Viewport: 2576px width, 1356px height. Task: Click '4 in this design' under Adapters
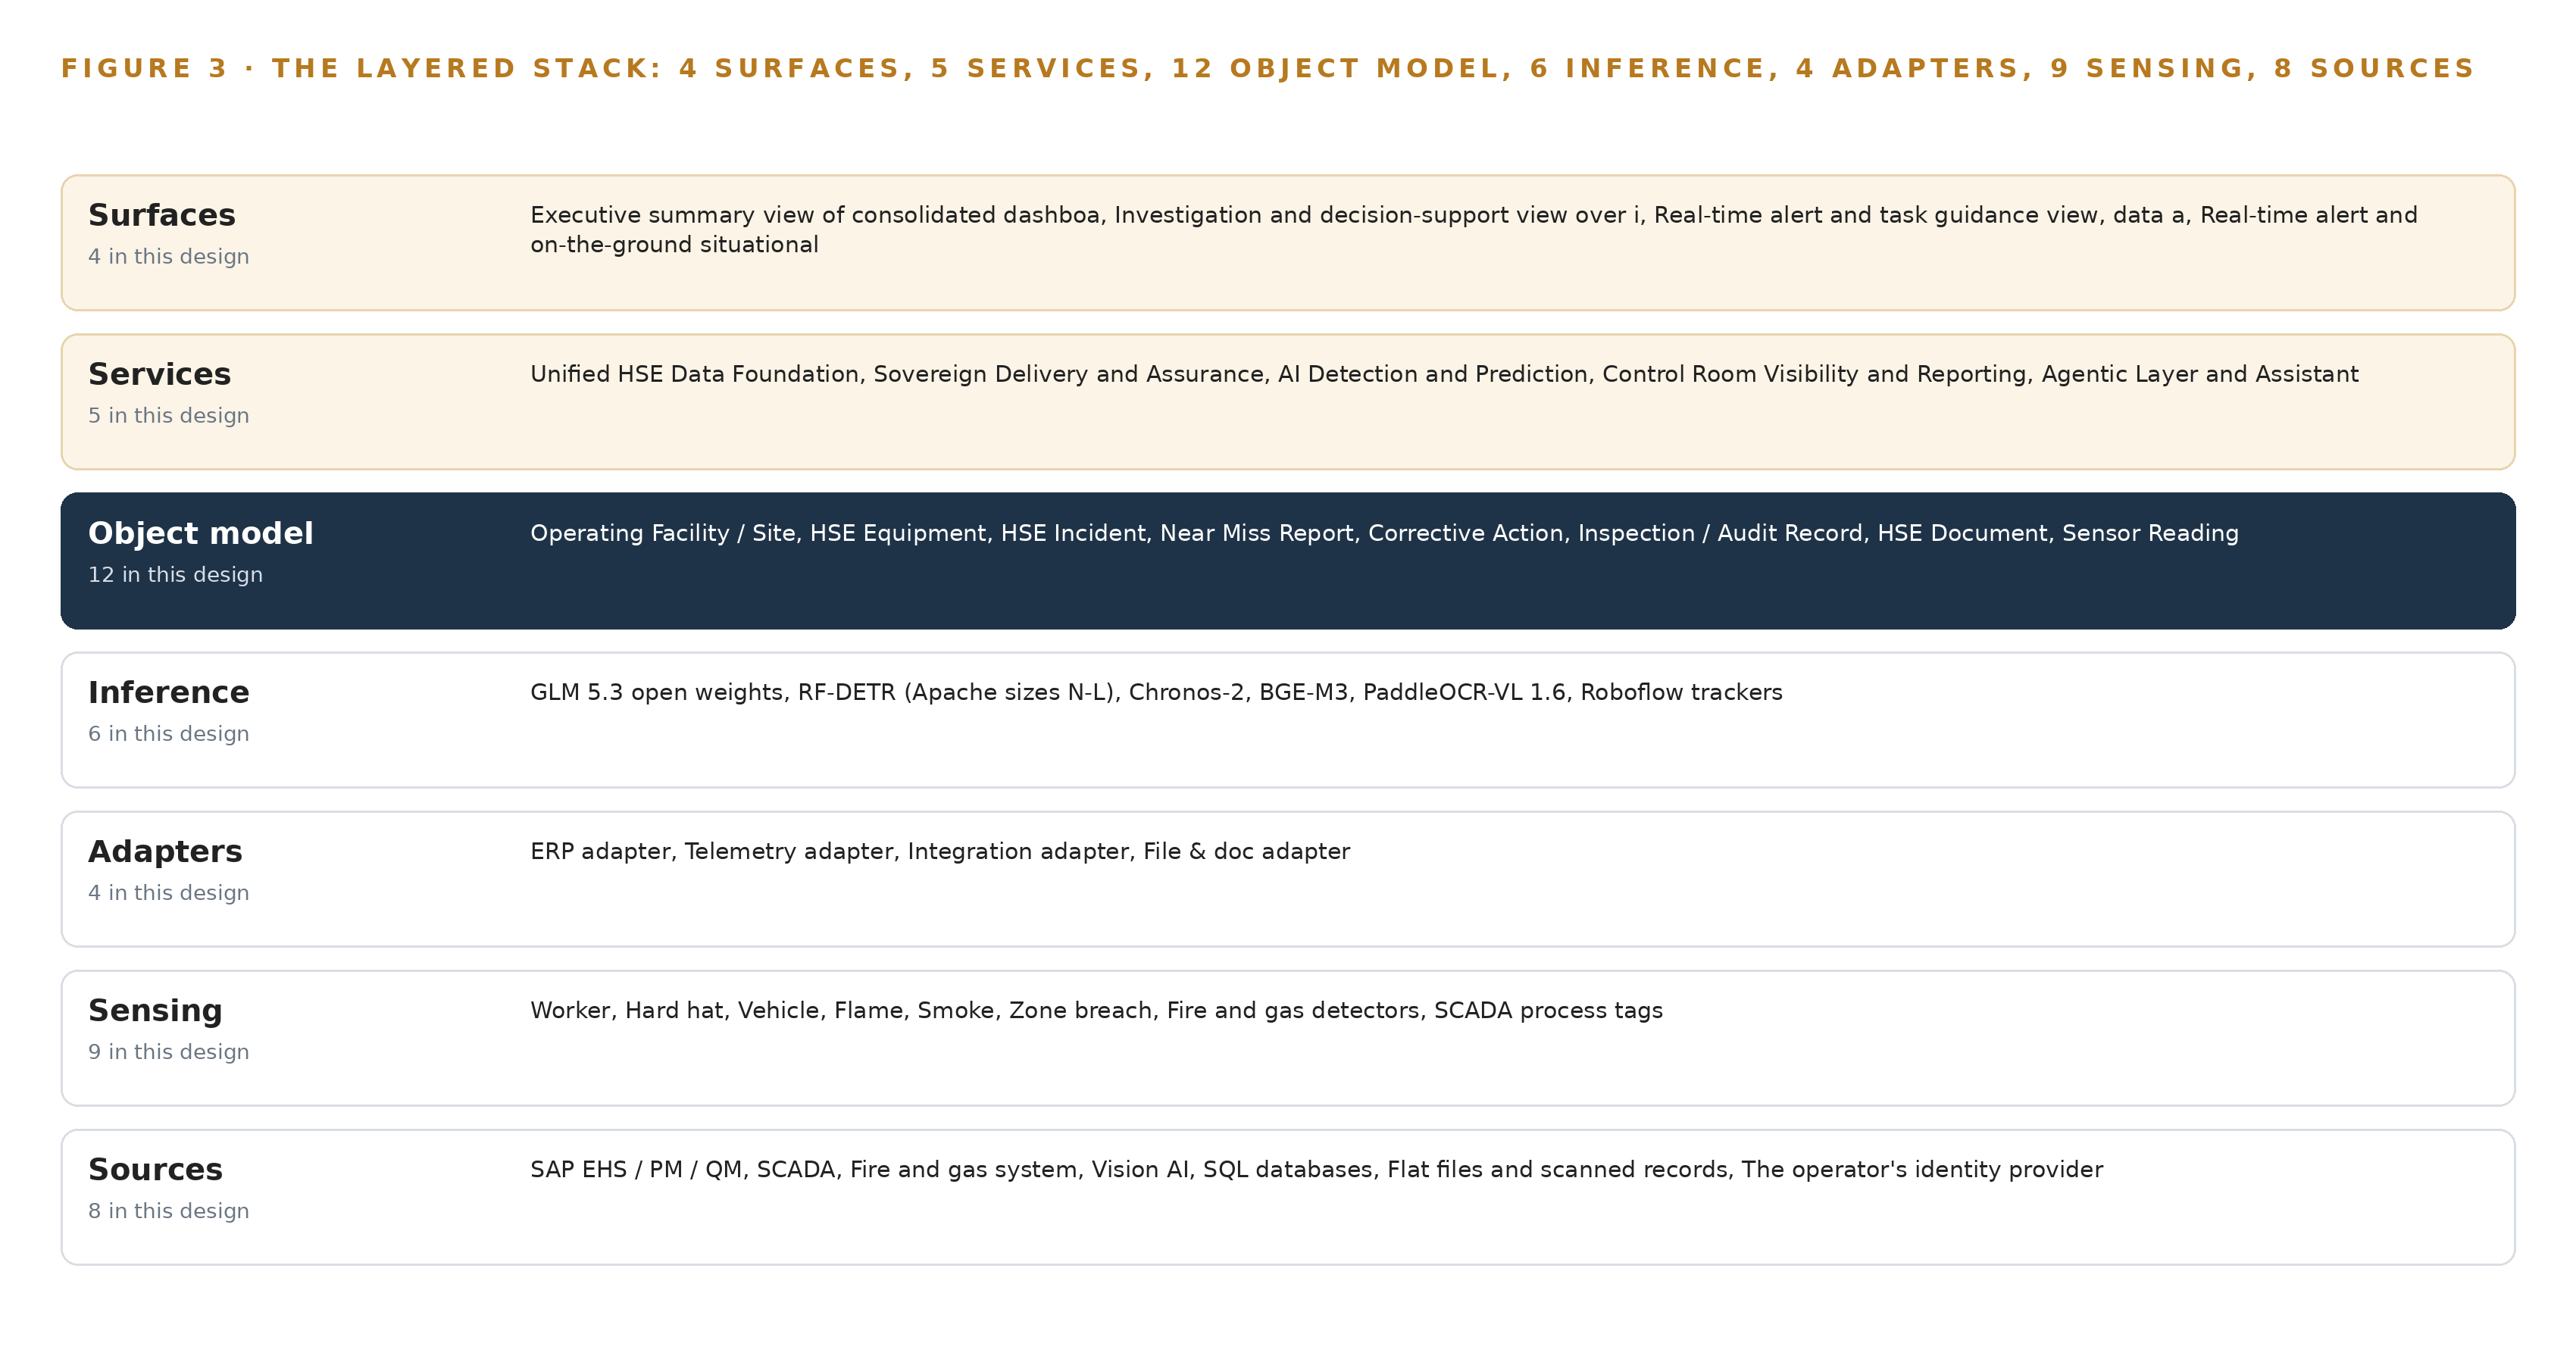tap(169, 892)
